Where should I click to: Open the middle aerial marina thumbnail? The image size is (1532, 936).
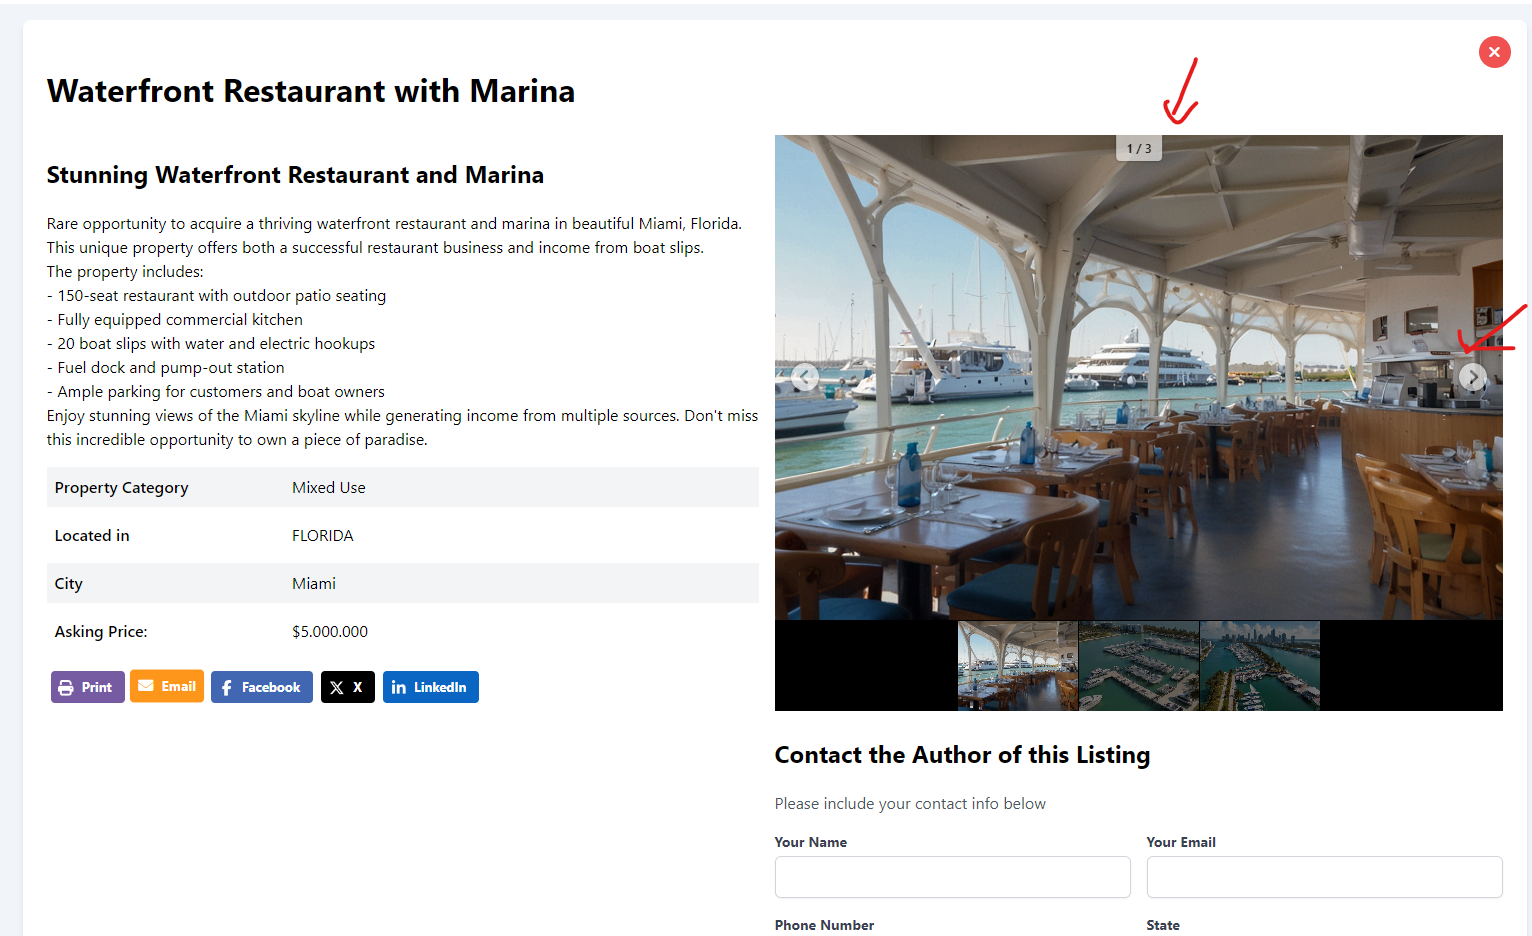pyautogui.click(x=1139, y=665)
